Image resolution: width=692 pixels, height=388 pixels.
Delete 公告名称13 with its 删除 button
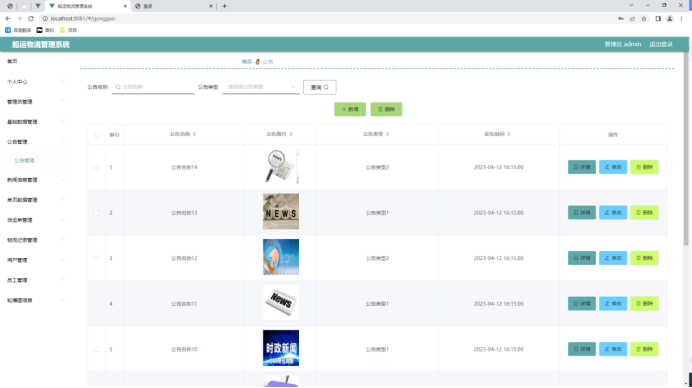(x=644, y=212)
